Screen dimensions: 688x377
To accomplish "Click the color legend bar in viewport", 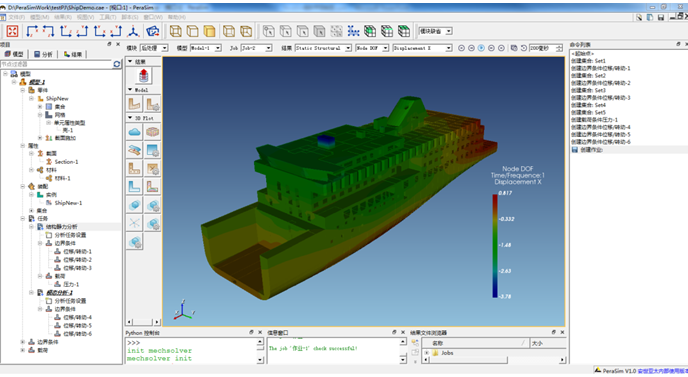I will pyautogui.click(x=495, y=246).
